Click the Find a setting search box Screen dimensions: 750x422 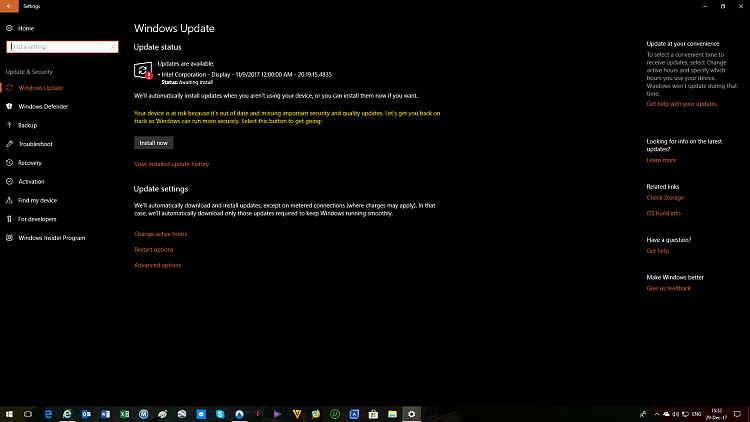point(62,47)
